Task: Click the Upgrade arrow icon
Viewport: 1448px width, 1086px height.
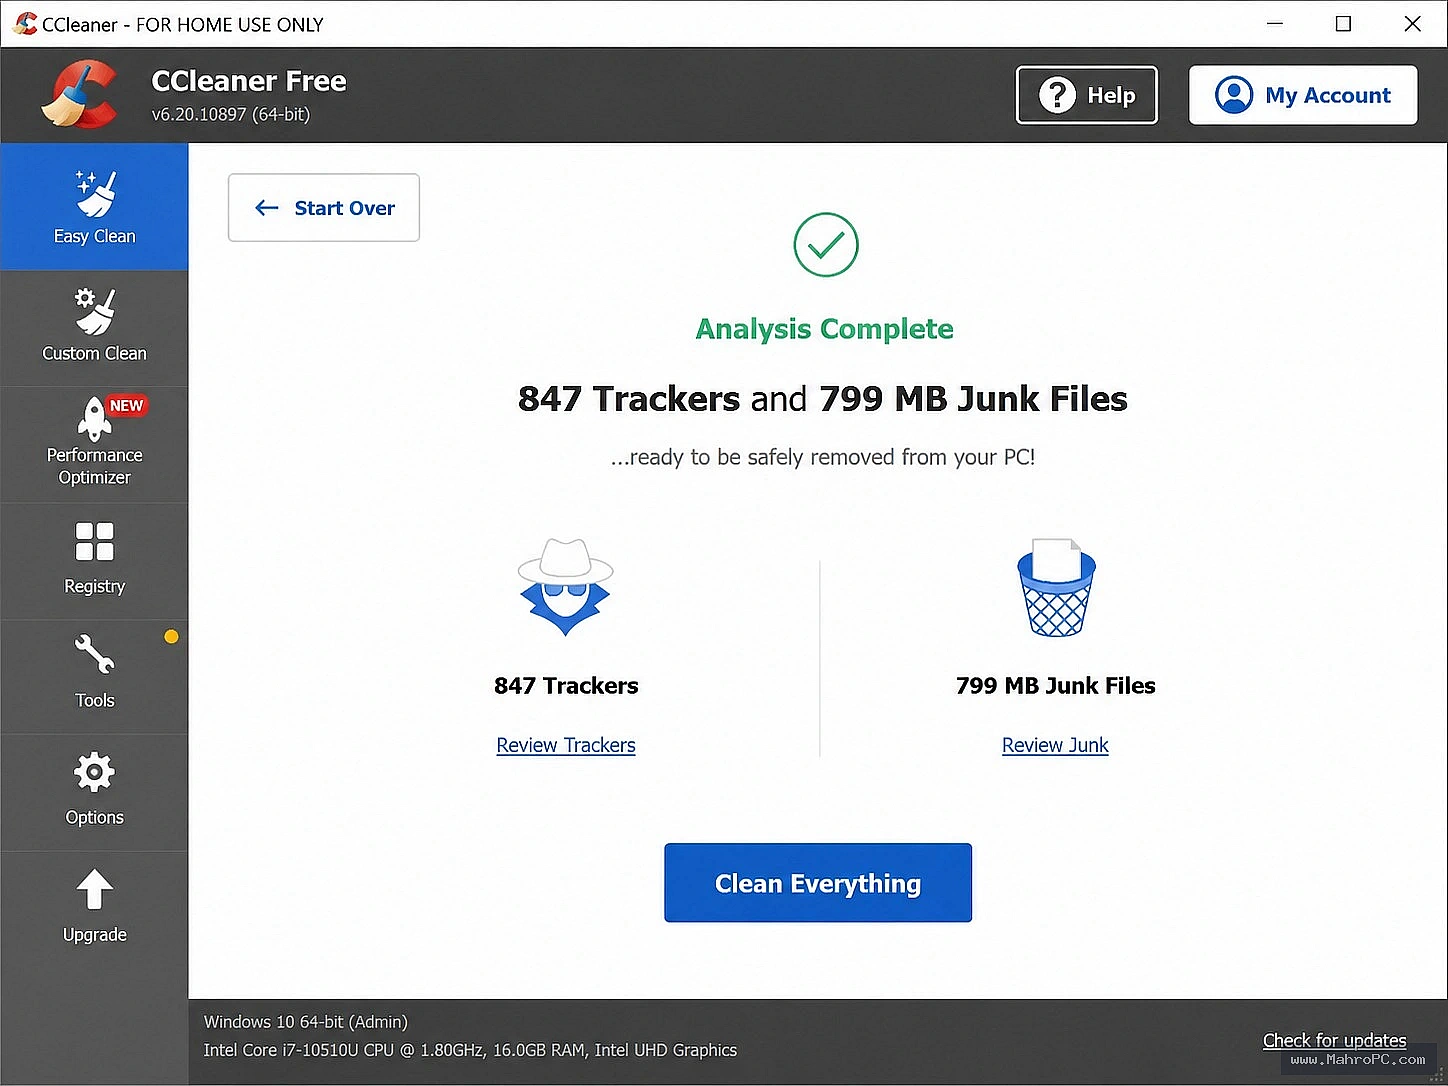Action: [x=95, y=889]
